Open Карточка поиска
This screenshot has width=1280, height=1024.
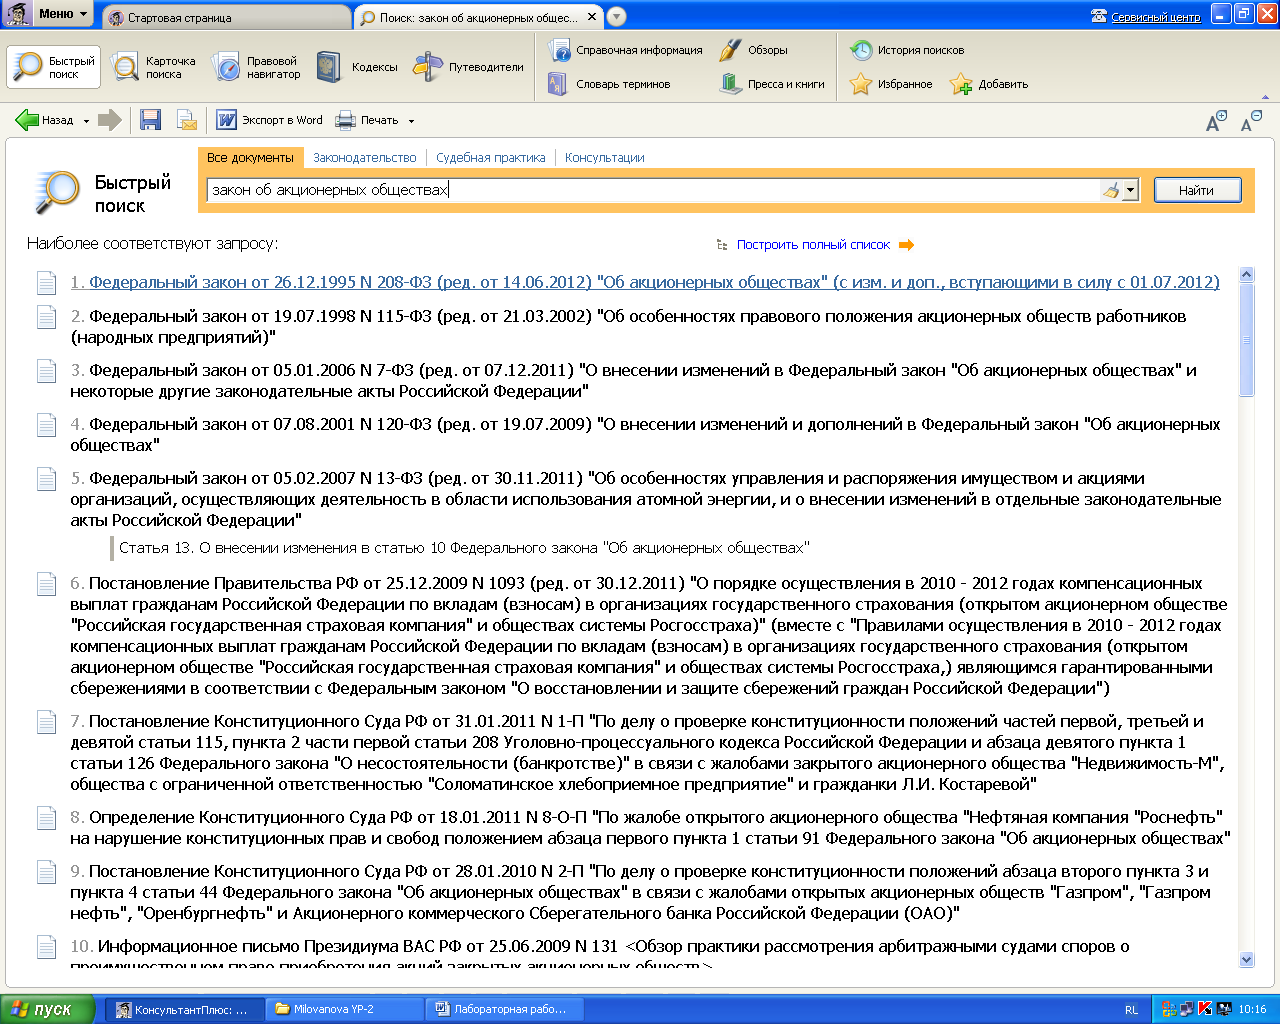point(154,67)
